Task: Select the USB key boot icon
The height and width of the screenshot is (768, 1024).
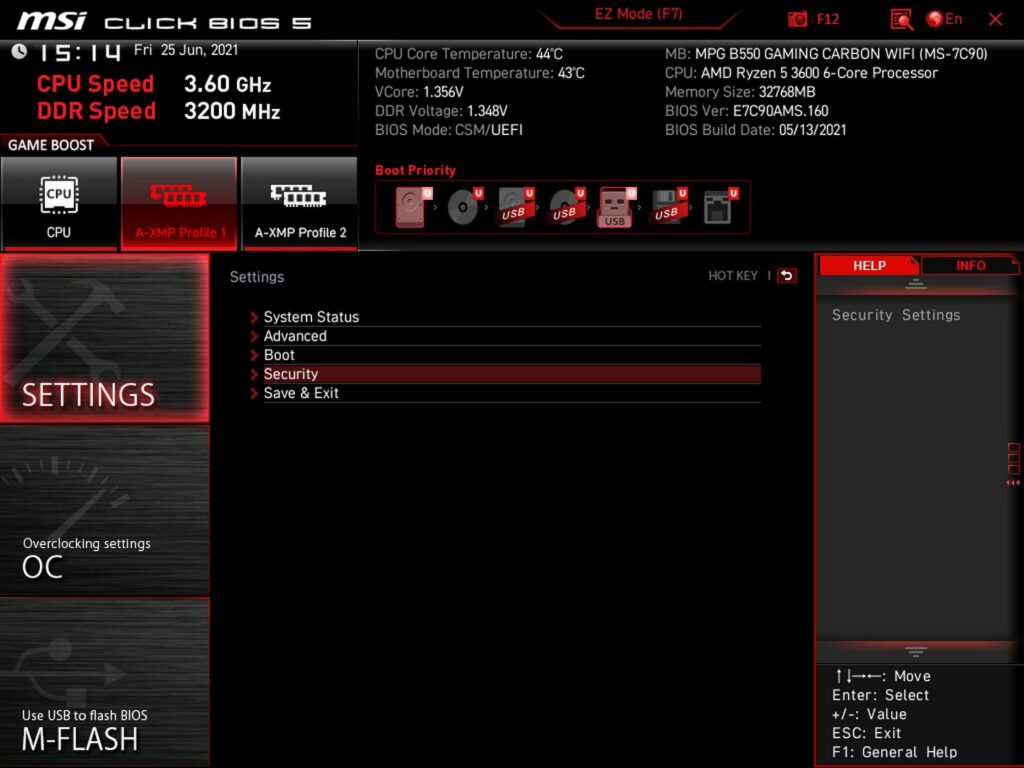Action: coord(616,207)
